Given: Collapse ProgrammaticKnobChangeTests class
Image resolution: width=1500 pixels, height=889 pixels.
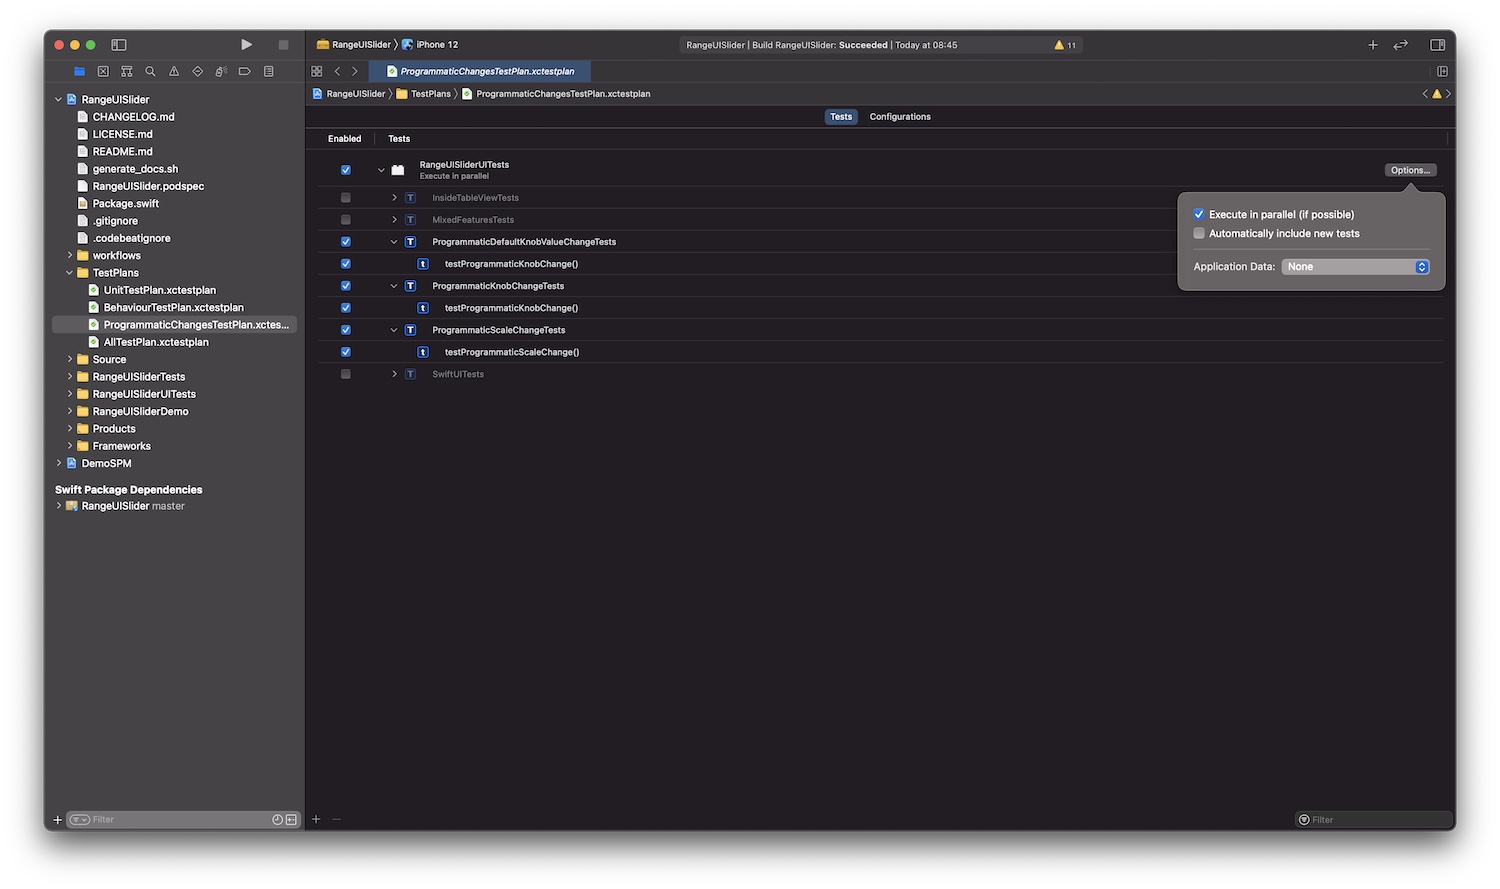Looking at the screenshot, I should pos(394,286).
